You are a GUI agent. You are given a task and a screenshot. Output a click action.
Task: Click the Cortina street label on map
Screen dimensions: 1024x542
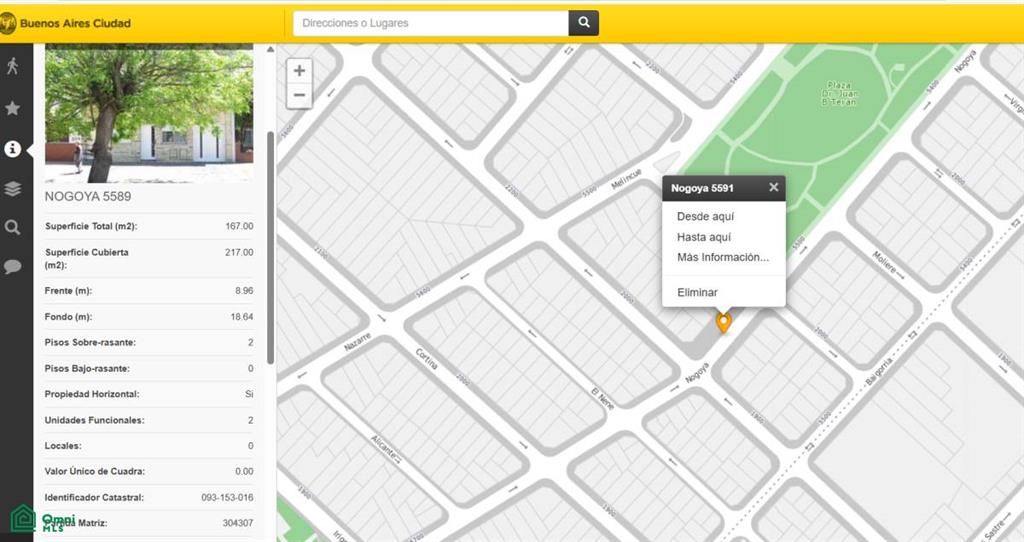426,359
